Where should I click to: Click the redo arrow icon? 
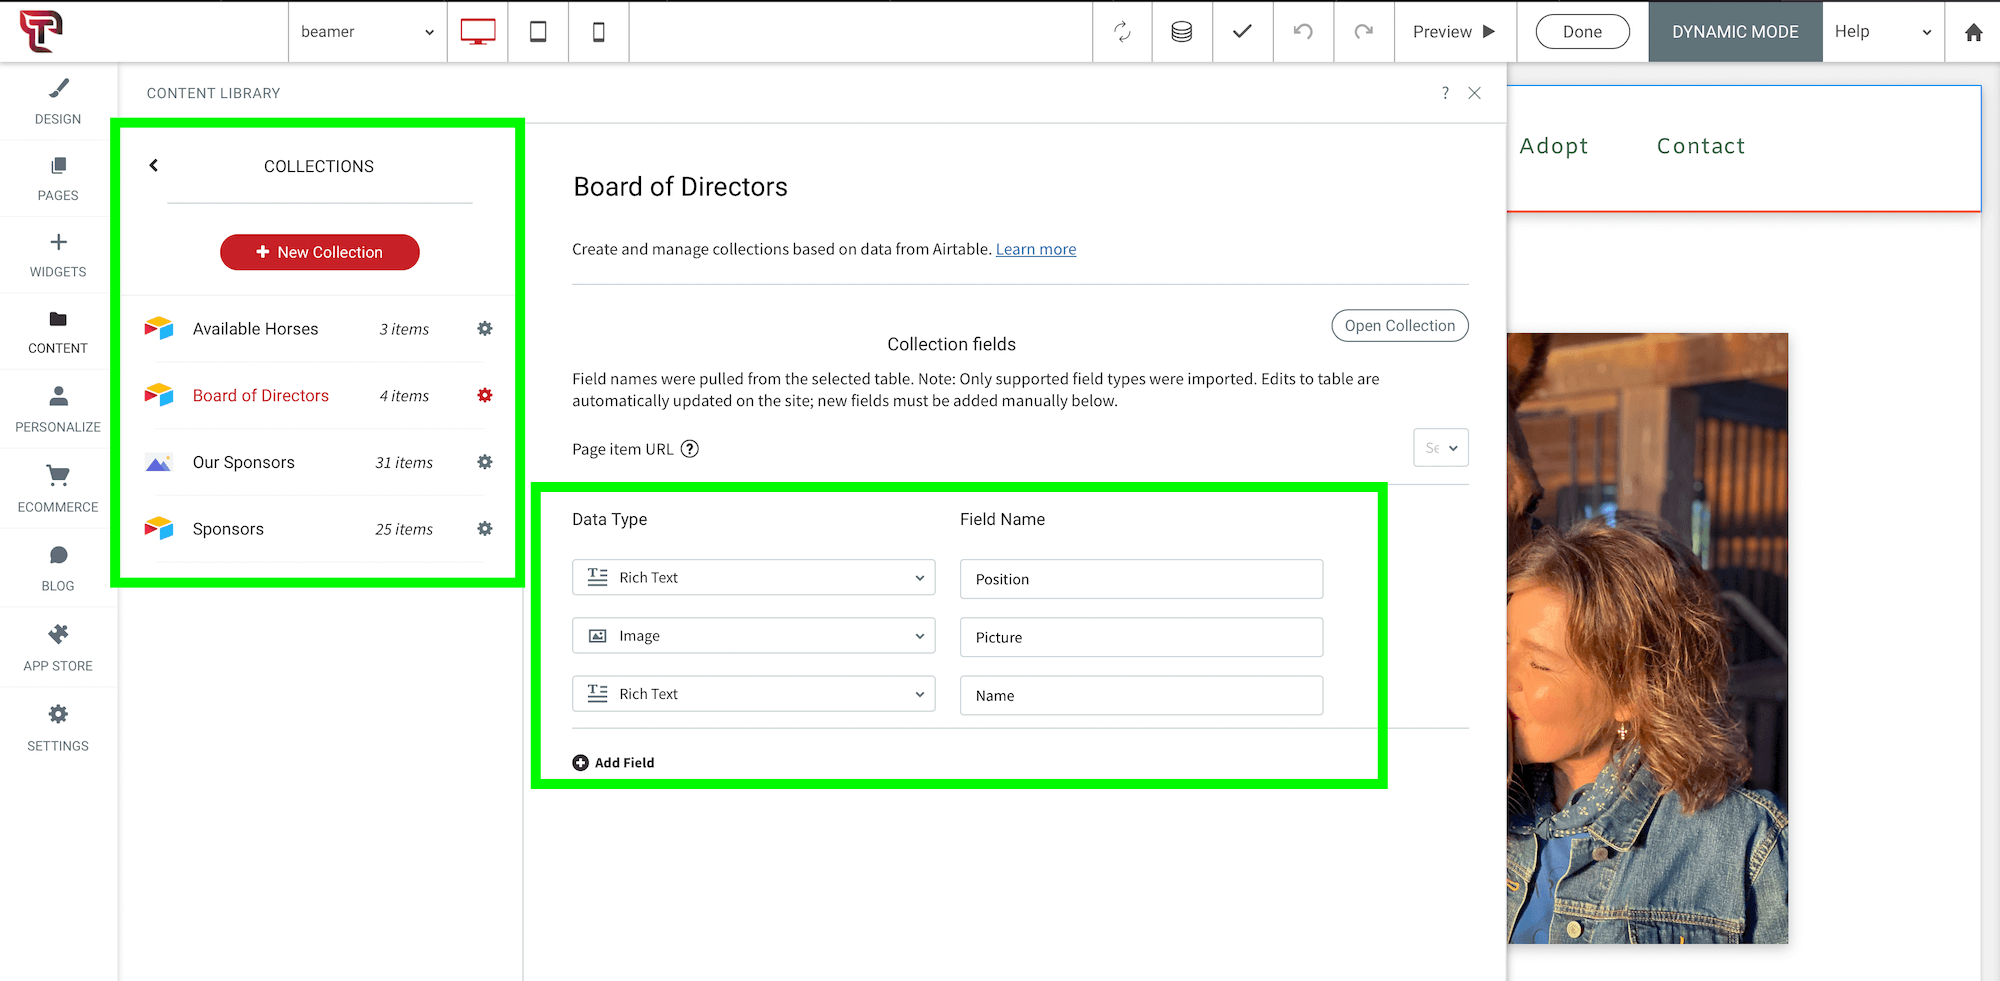1364,32
